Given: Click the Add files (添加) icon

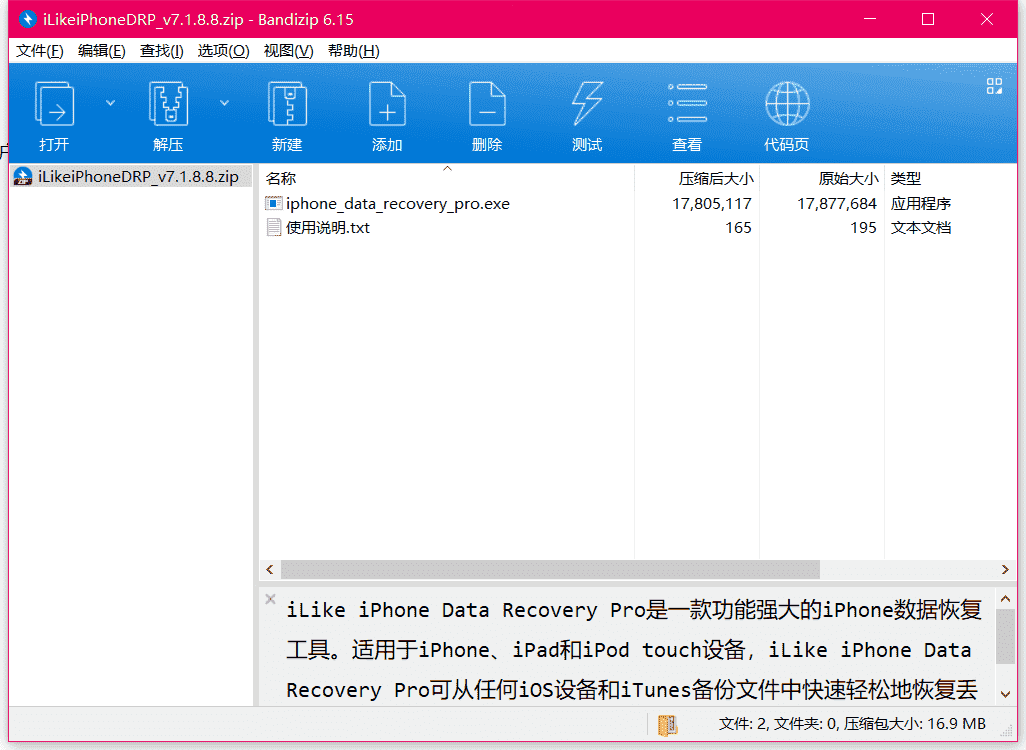Looking at the screenshot, I should 387,103.
